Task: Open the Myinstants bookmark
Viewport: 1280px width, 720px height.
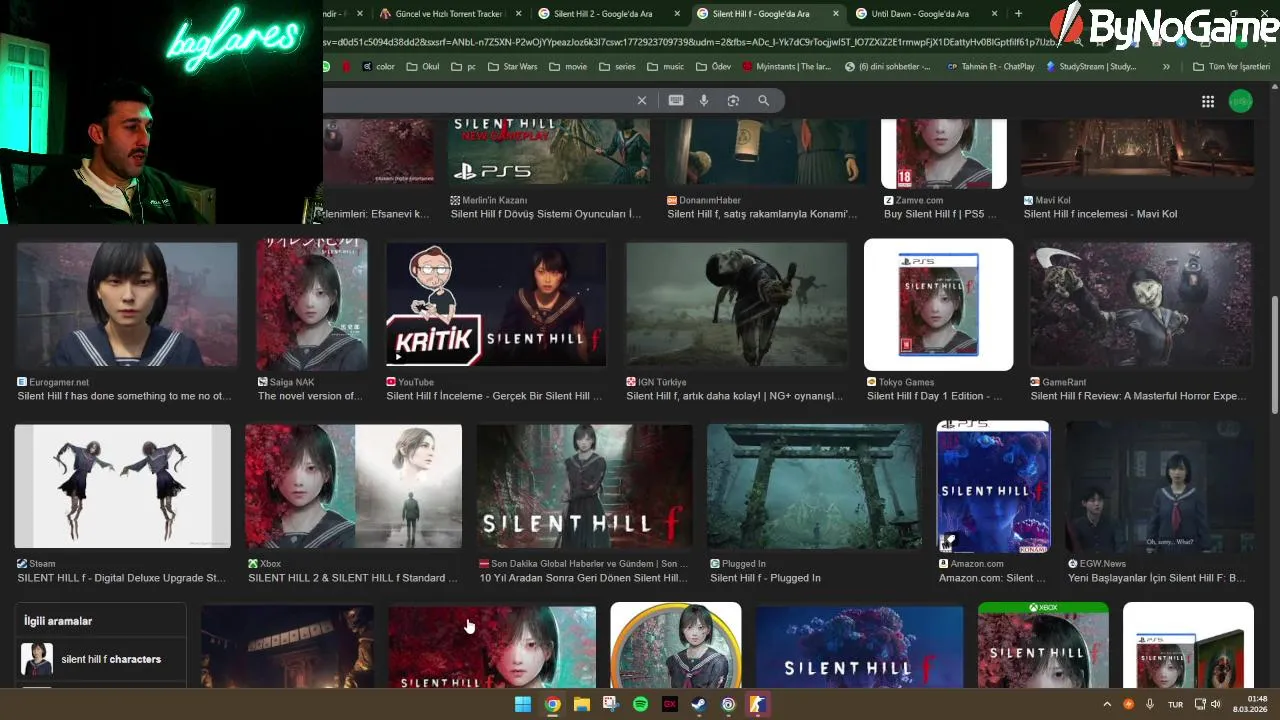Action: (x=787, y=67)
